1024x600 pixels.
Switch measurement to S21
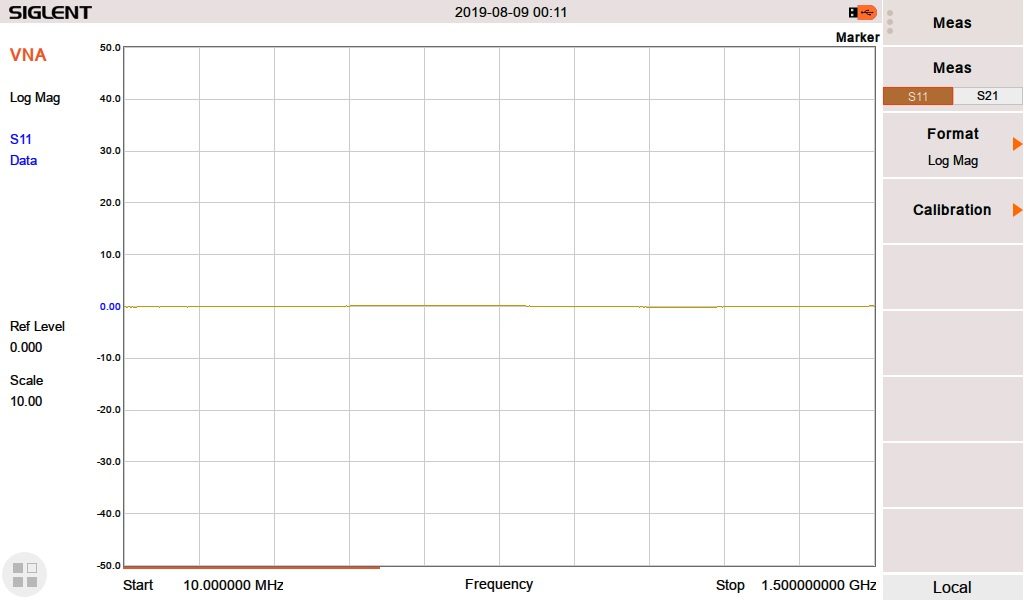(987, 96)
